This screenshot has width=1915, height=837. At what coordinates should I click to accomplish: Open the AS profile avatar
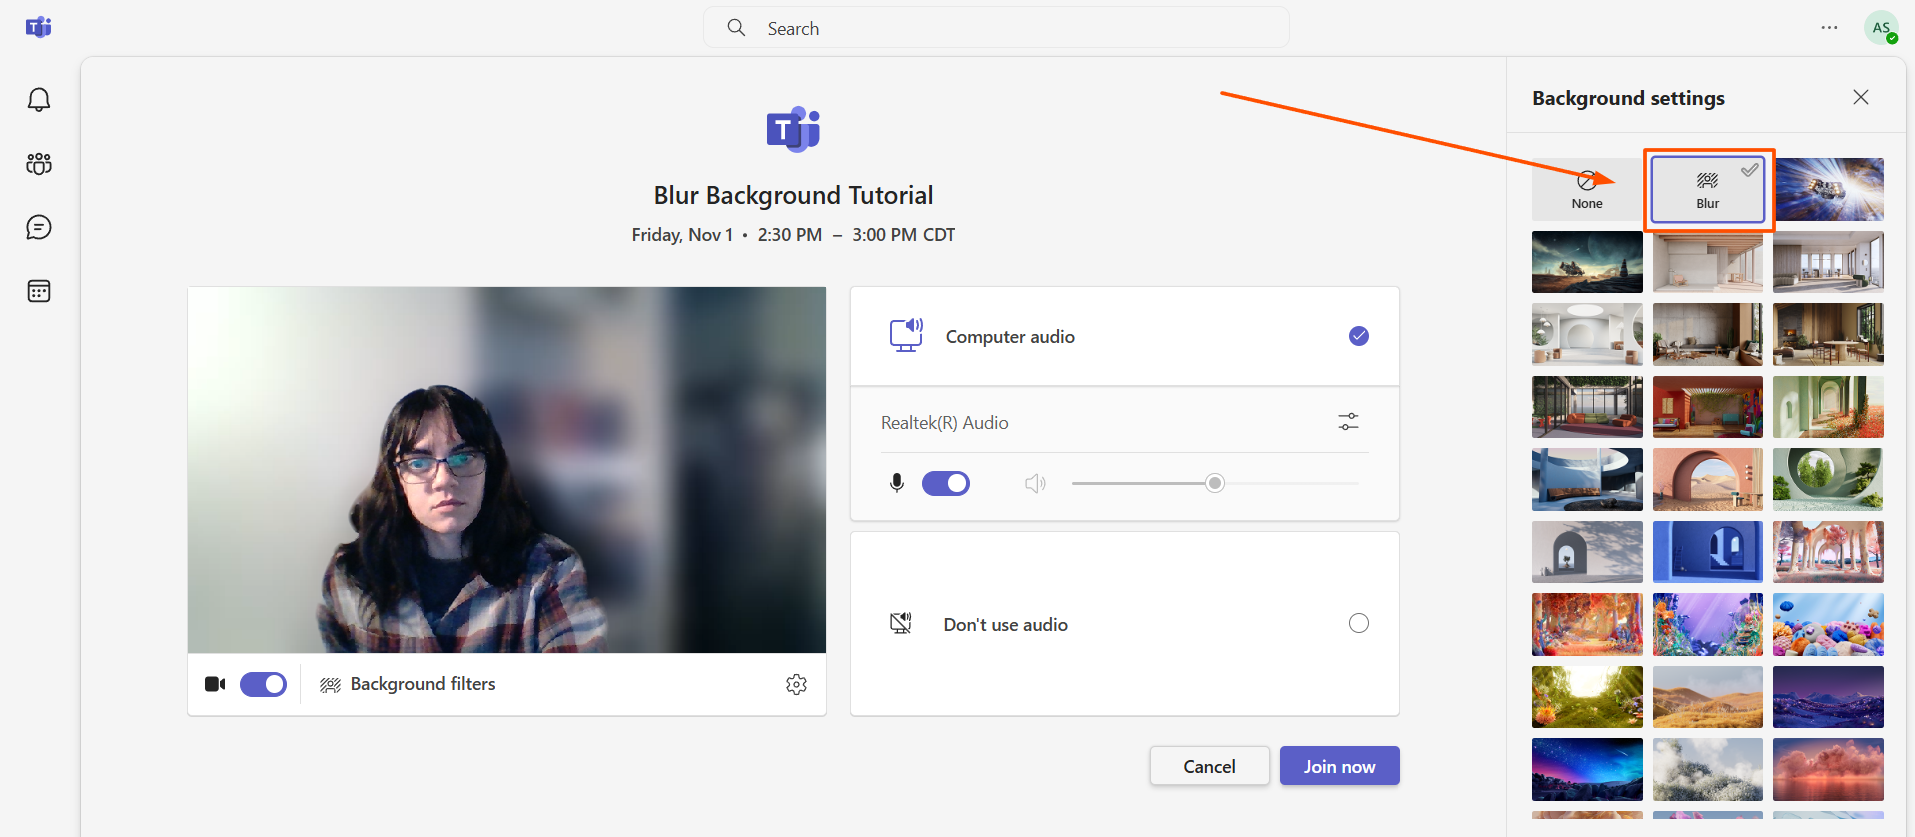click(1881, 28)
